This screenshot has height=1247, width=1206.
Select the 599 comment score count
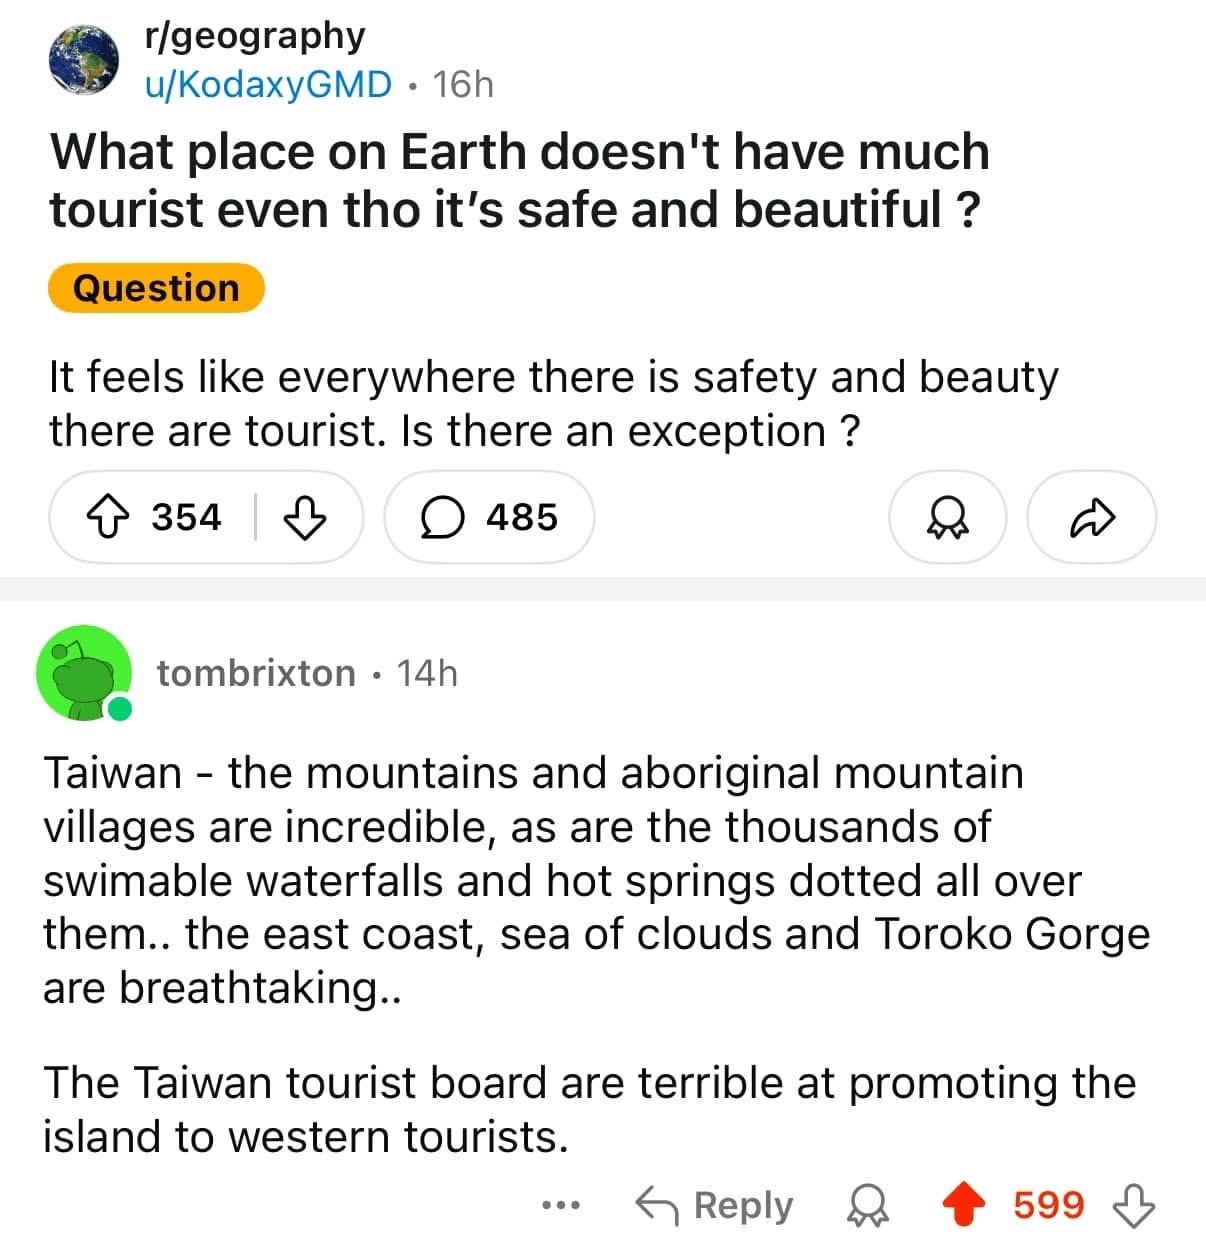tap(1048, 1205)
